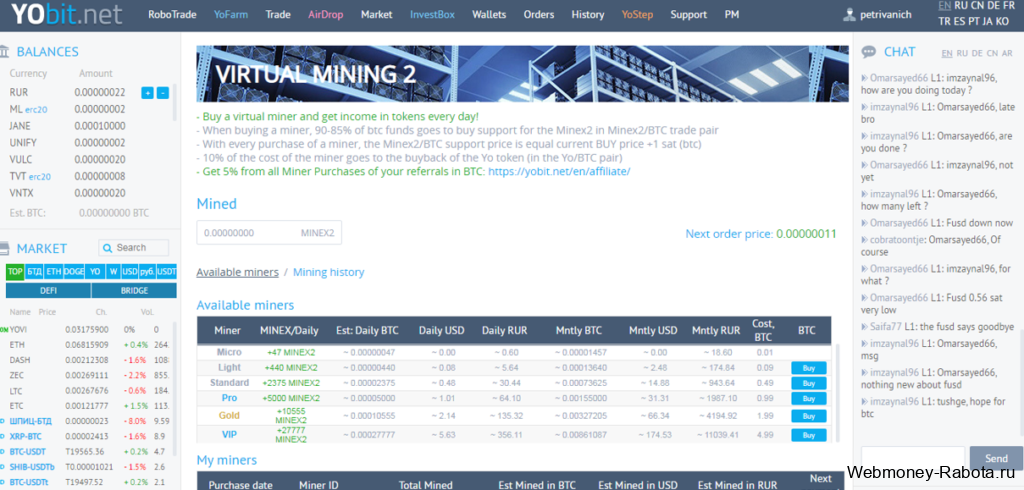
Task: Open PM private messages
Action: click(731, 14)
